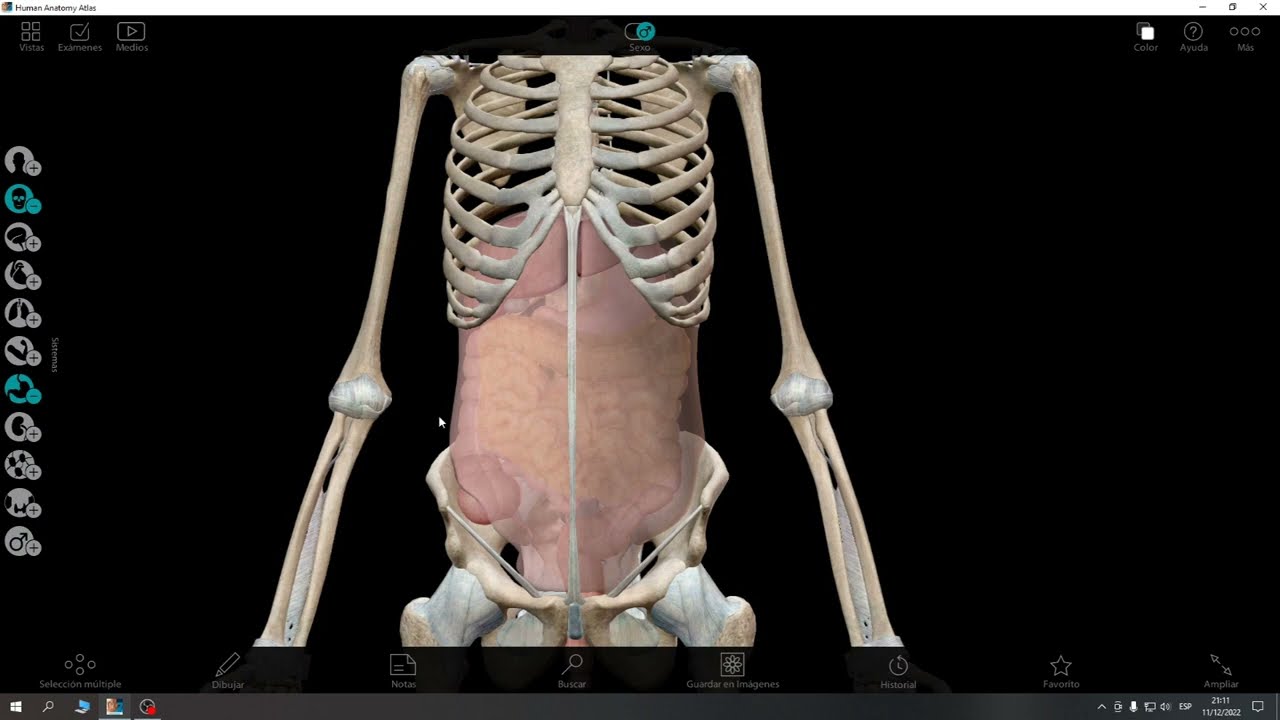
Task: Open the Vistas menu
Action: point(31,37)
